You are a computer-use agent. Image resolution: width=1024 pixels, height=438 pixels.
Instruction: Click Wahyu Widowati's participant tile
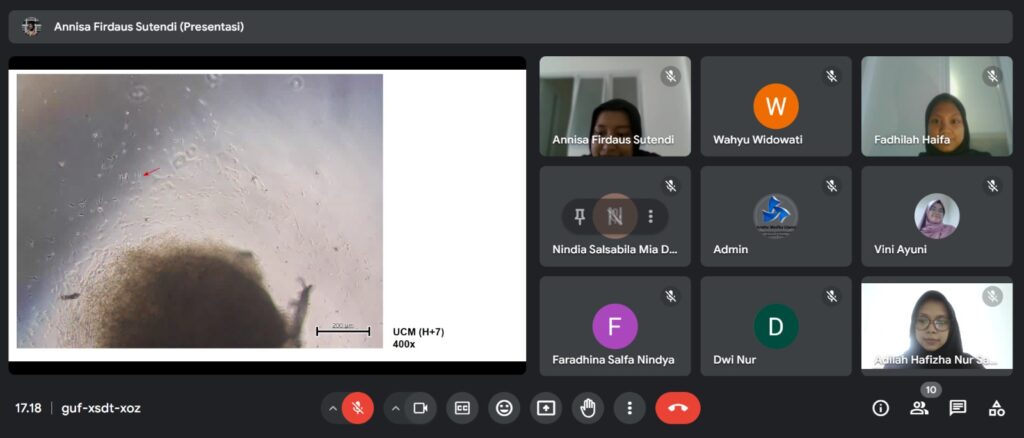[x=776, y=106]
